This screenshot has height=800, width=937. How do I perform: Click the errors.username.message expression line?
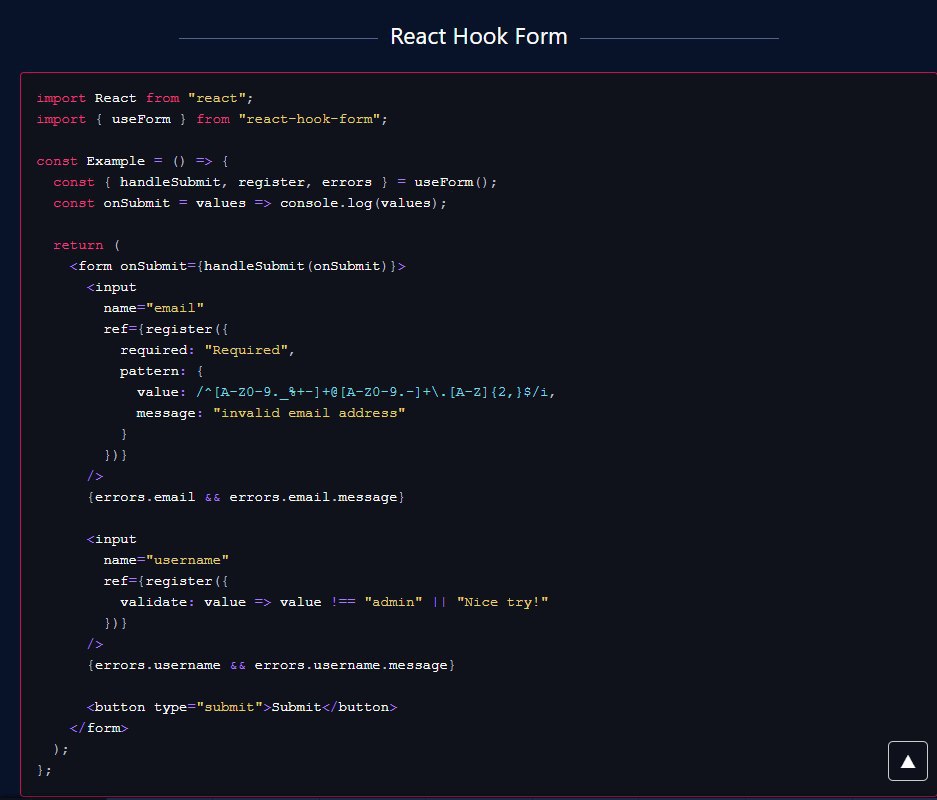click(x=271, y=665)
